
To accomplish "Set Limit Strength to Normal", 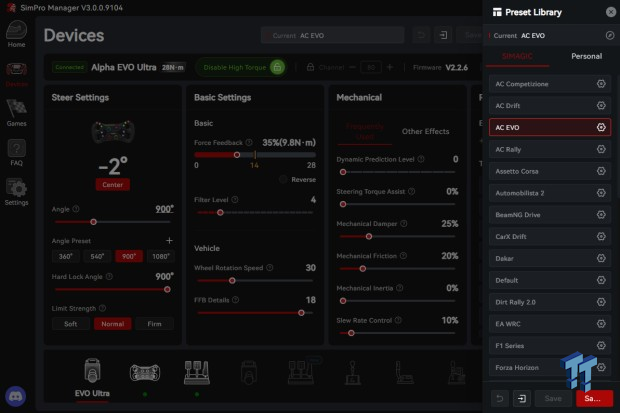I will coord(112,324).
